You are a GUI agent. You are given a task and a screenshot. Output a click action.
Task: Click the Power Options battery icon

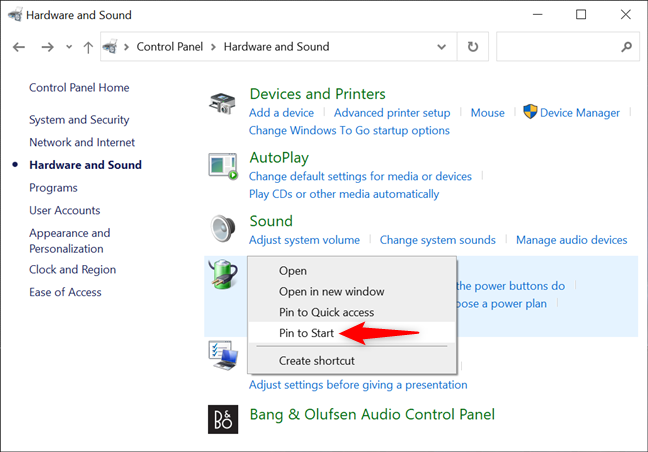tap(223, 274)
